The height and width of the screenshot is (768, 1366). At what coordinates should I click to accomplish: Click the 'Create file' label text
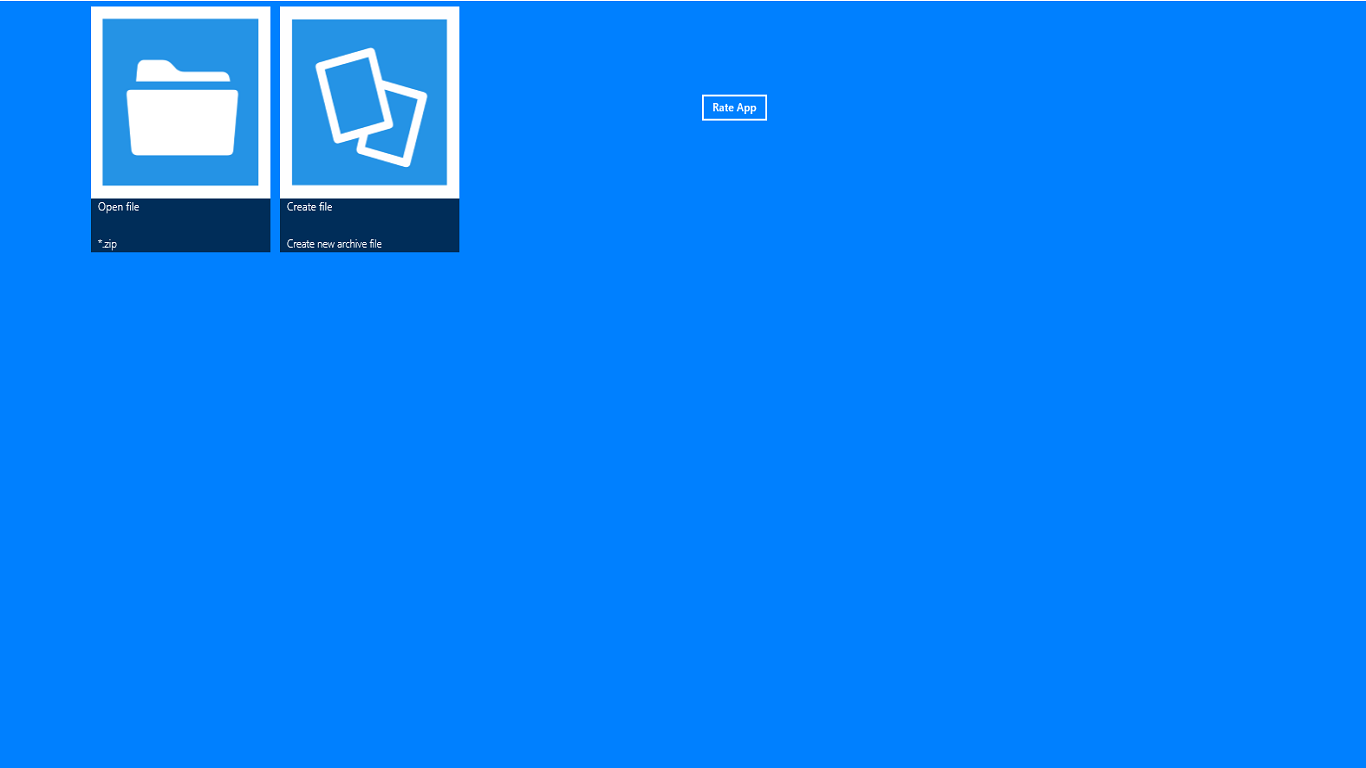[x=309, y=207]
